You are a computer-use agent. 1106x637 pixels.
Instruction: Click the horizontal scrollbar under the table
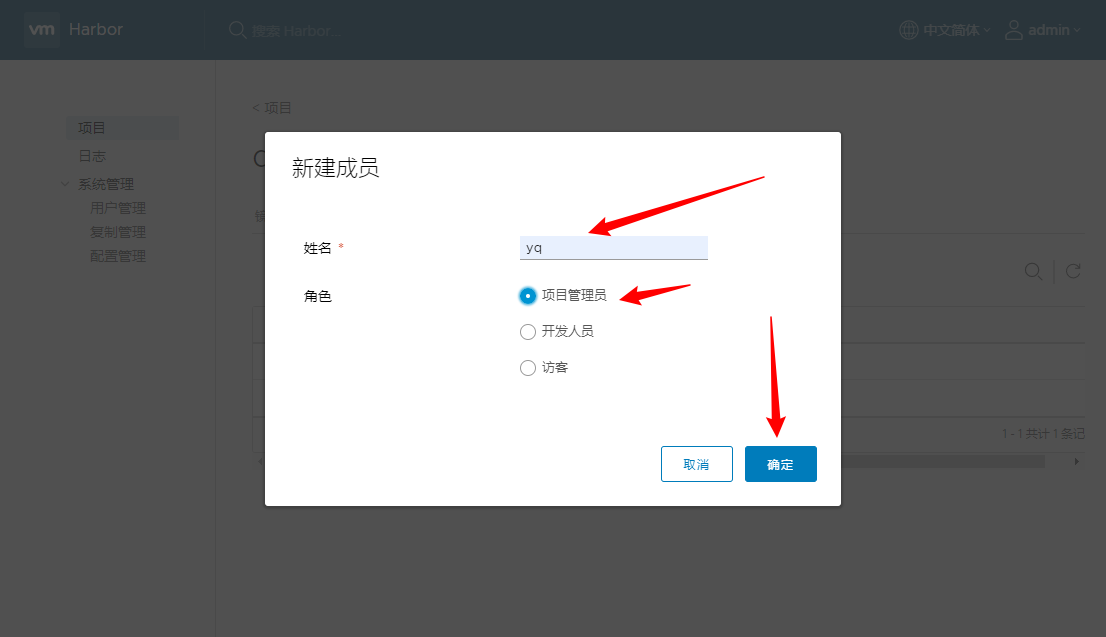pos(942,461)
